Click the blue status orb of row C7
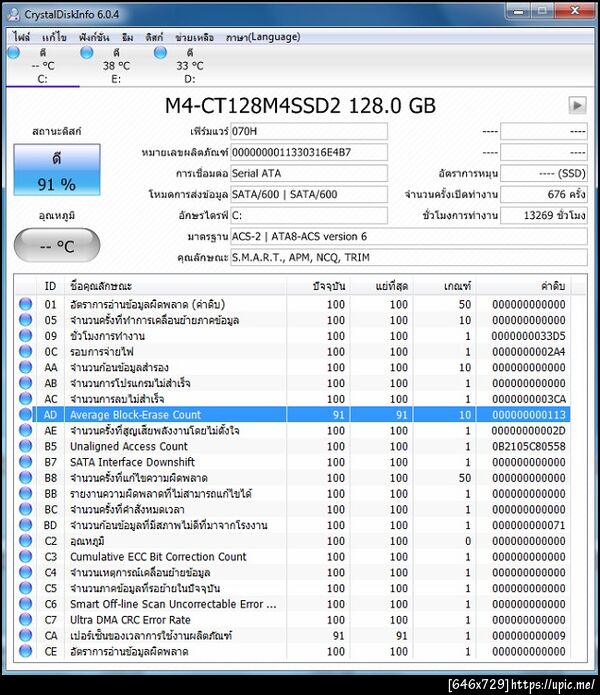The width and height of the screenshot is (600, 695). pos(26,620)
